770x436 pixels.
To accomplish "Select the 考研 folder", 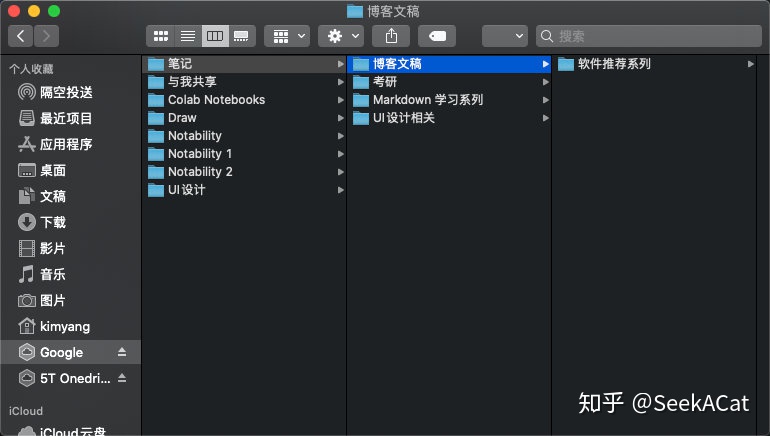I will [449, 82].
